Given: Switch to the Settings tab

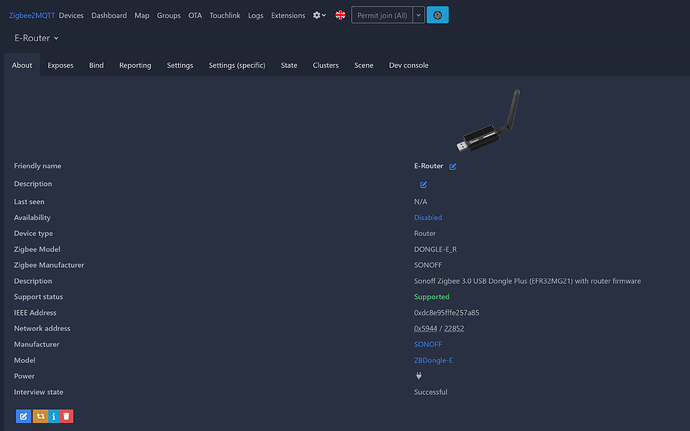Looking at the screenshot, I should (180, 65).
